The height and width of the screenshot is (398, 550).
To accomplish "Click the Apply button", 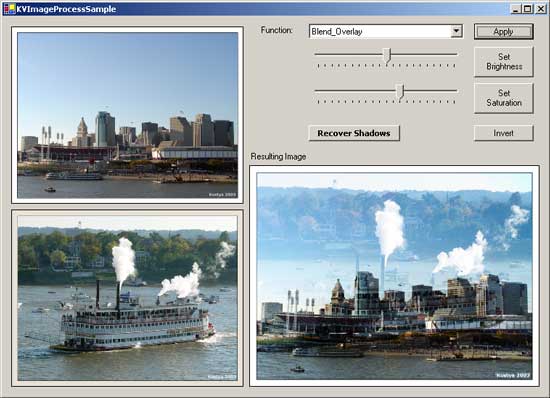I will (503, 32).
